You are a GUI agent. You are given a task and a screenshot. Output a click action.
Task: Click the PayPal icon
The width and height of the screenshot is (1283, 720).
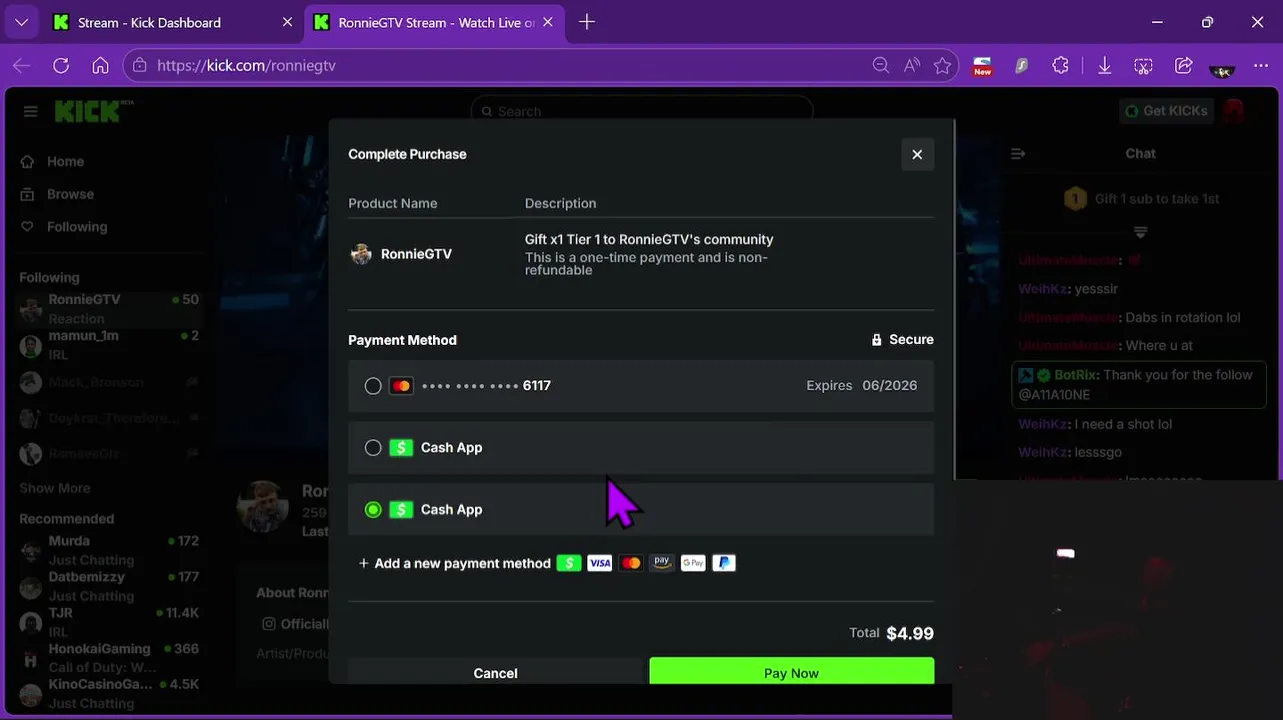tap(724, 563)
